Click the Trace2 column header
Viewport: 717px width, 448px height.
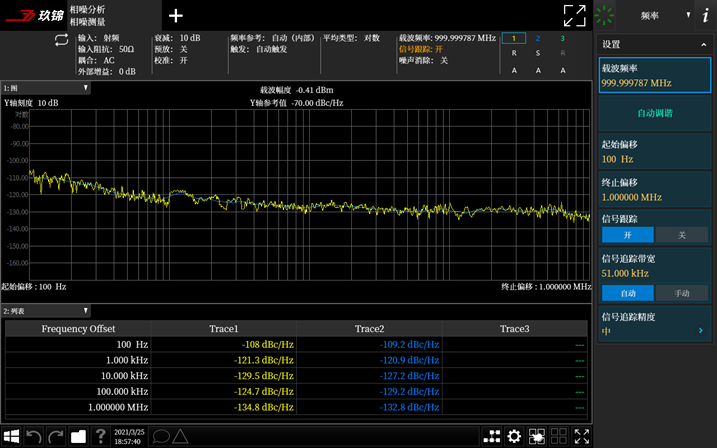point(369,329)
